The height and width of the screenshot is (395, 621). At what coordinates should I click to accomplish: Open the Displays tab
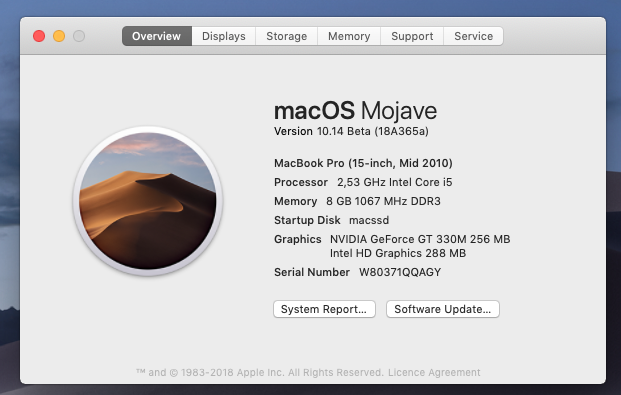point(224,36)
